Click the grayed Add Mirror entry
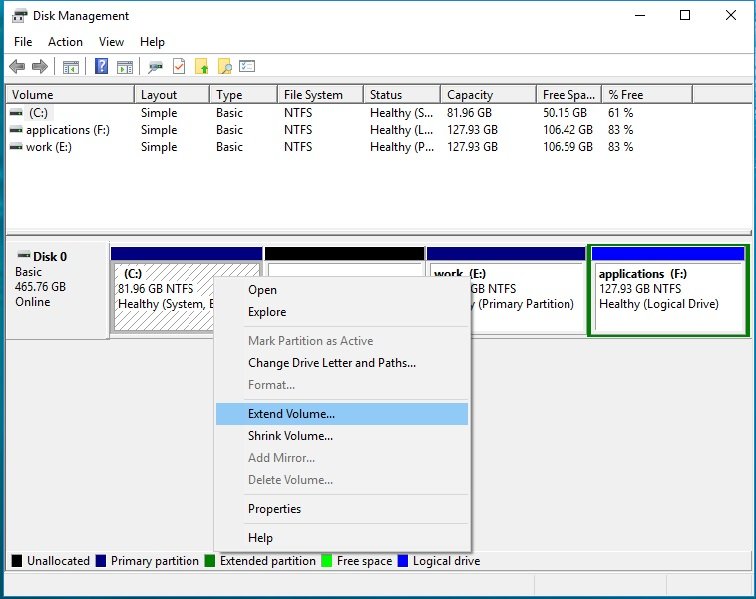756x599 pixels. point(341,458)
